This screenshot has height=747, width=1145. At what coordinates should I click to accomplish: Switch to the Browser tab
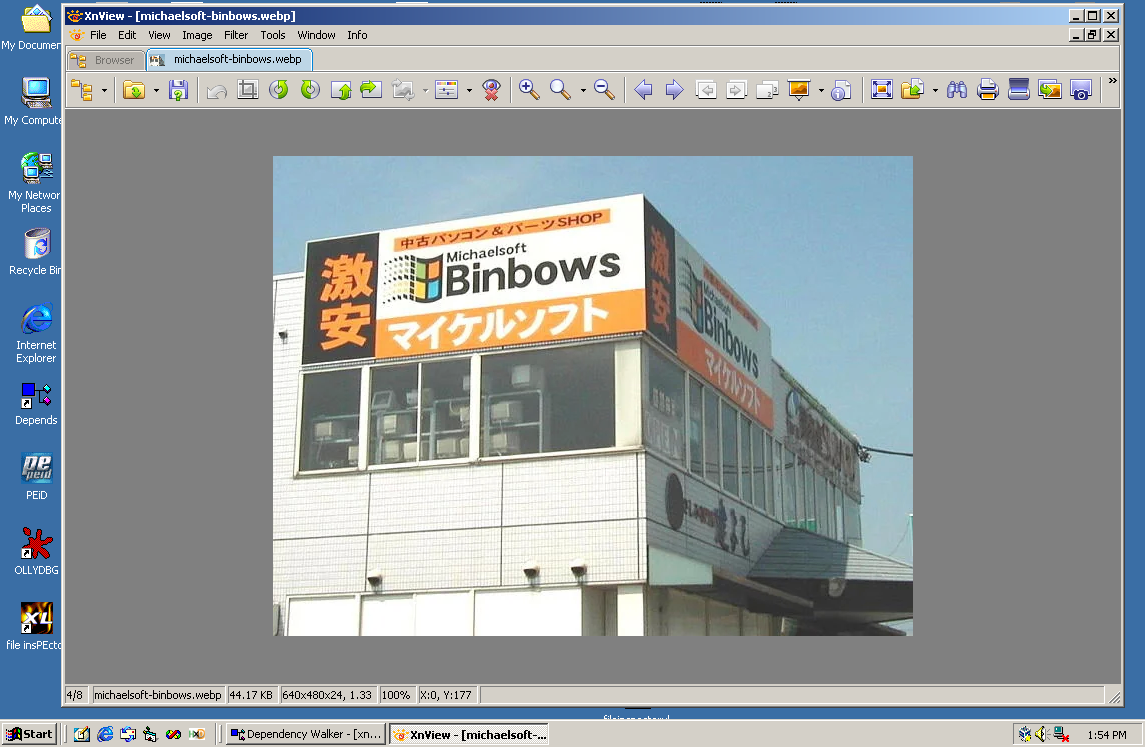[105, 60]
